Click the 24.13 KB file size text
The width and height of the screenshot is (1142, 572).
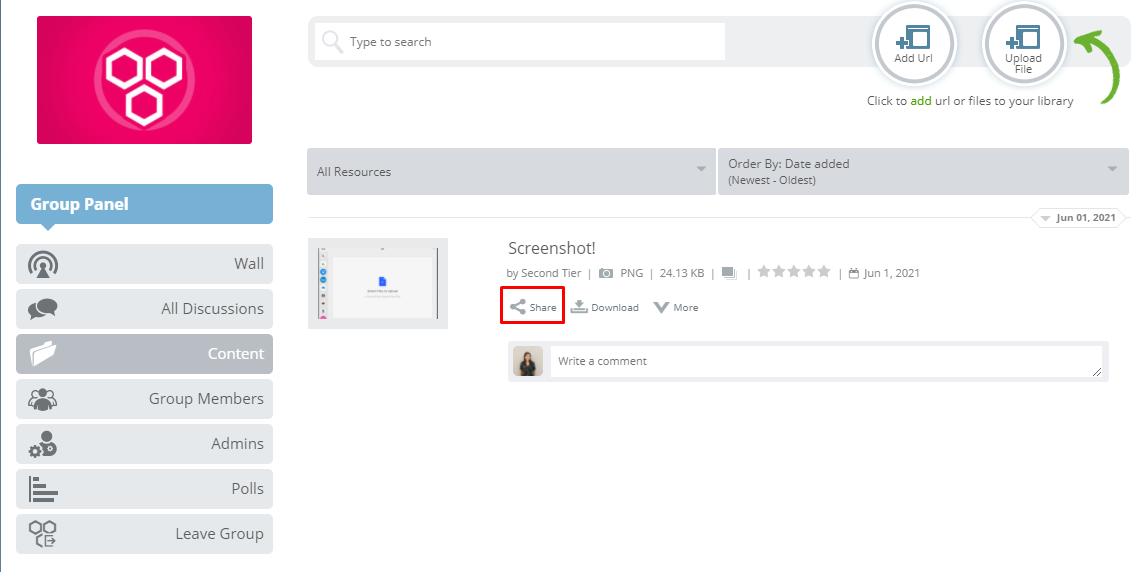[x=682, y=273]
